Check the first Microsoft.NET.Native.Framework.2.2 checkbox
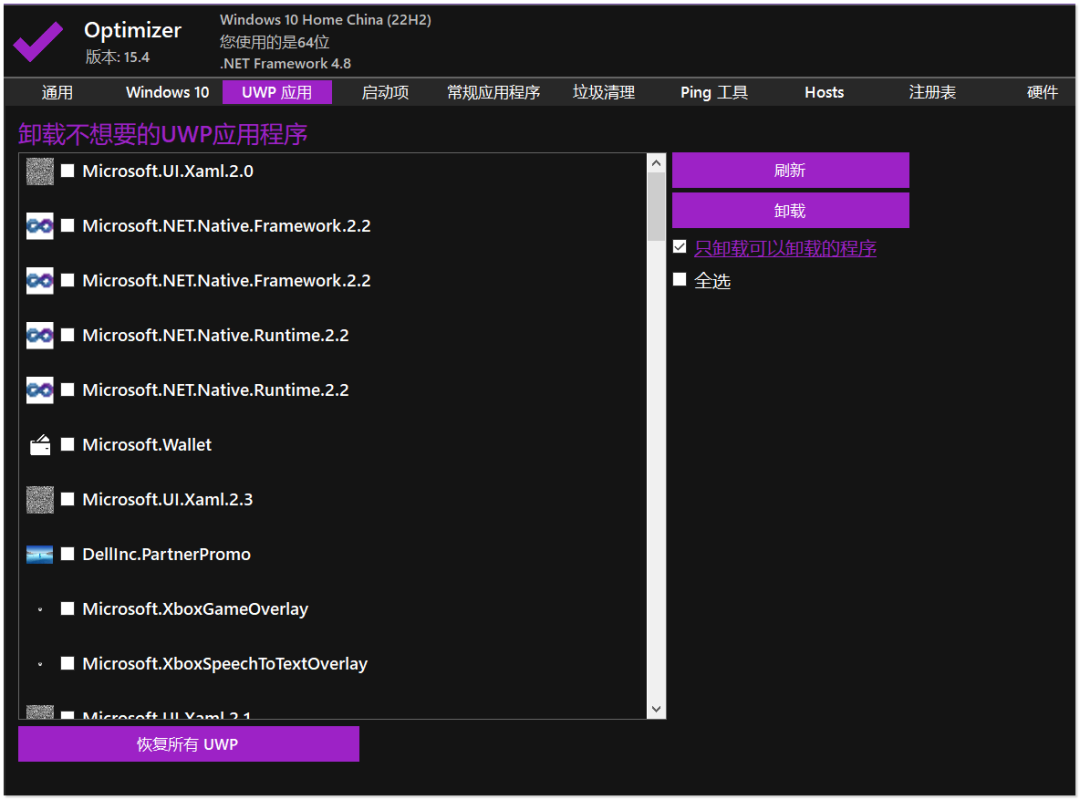Screen dimensions: 1080x800 point(68,225)
